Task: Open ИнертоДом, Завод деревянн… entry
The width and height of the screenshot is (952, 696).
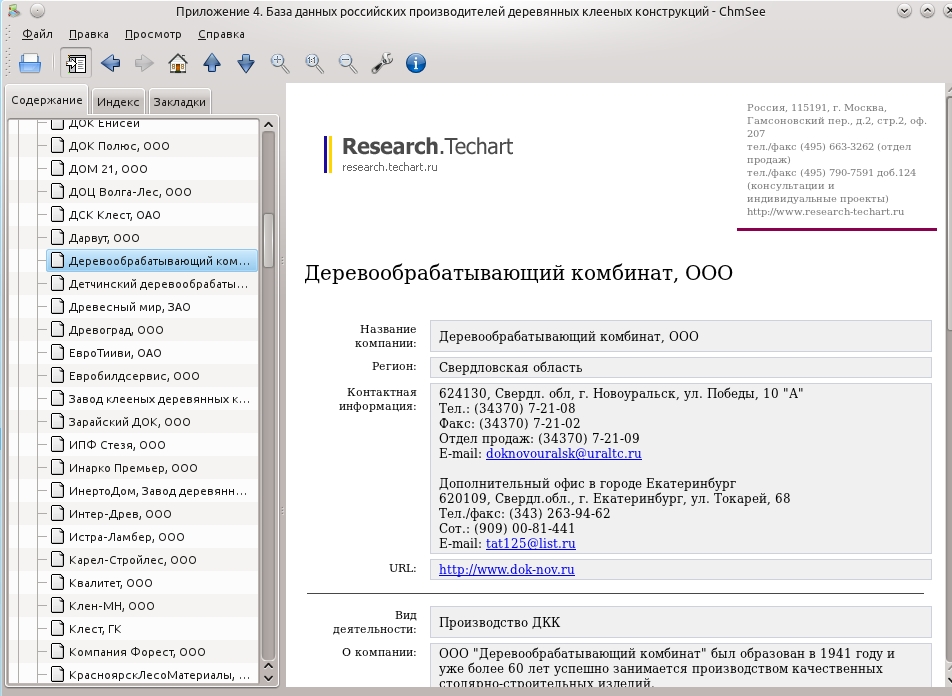Action: pyautogui.click(x=157, y=491)
